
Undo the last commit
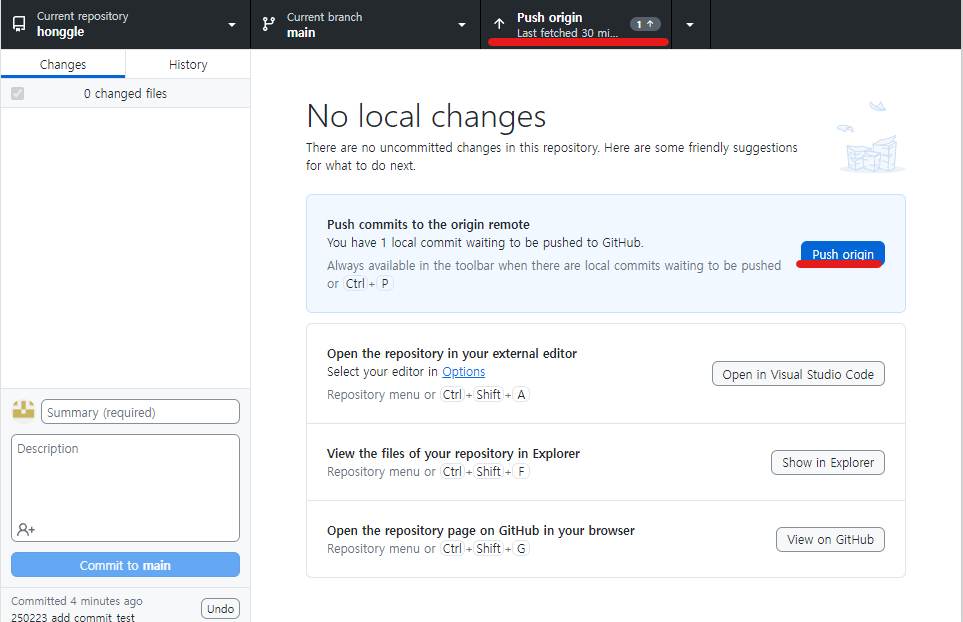220,608
